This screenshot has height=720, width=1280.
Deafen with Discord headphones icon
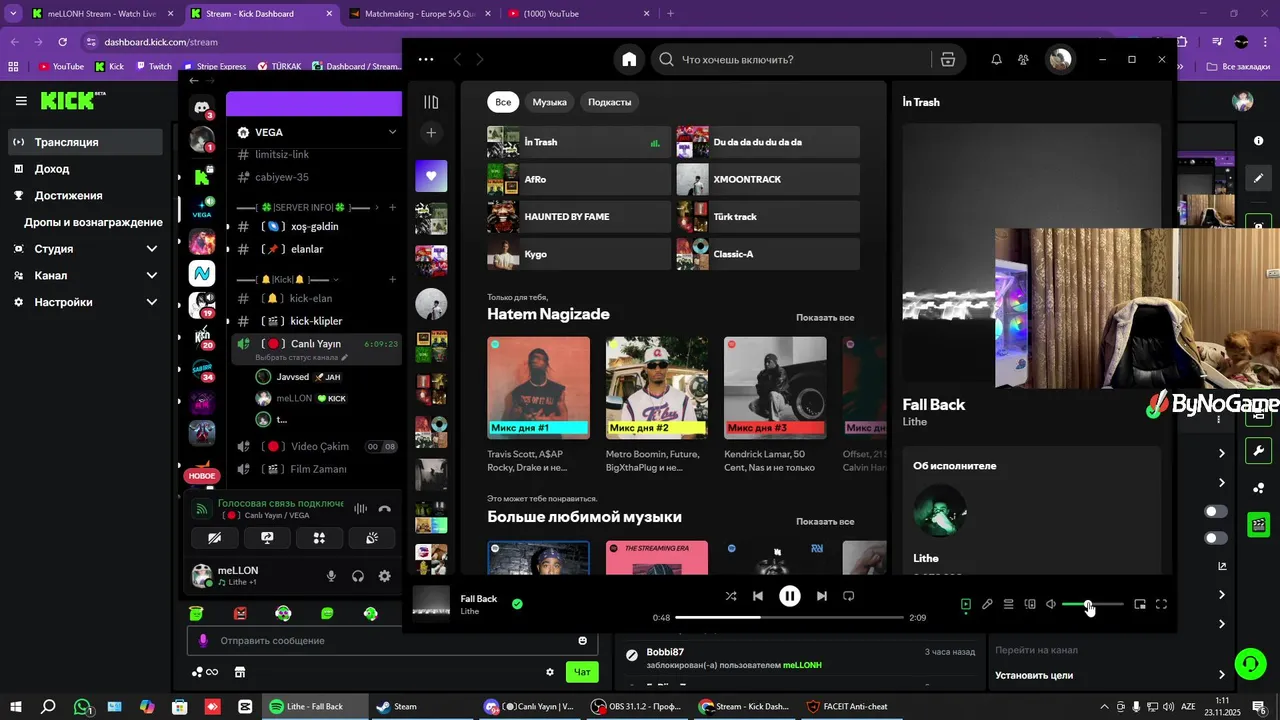click(358, 576)
